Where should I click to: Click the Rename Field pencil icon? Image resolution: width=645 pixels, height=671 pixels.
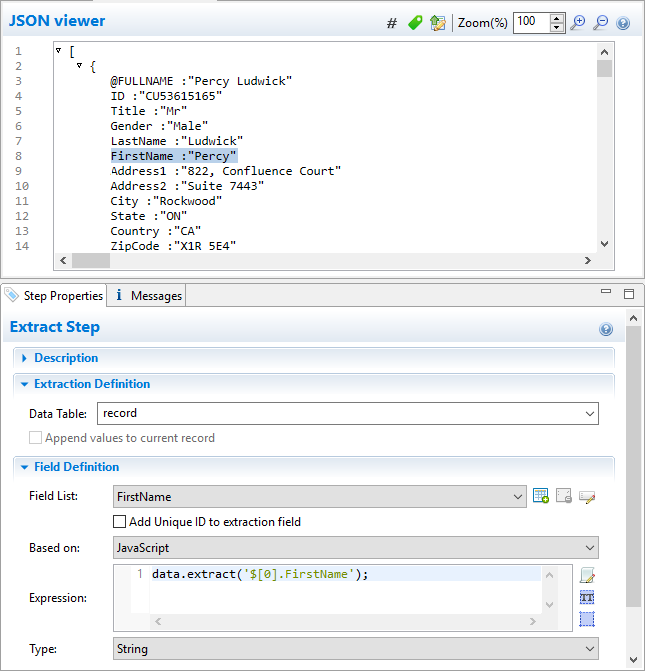tap(587, 496)
